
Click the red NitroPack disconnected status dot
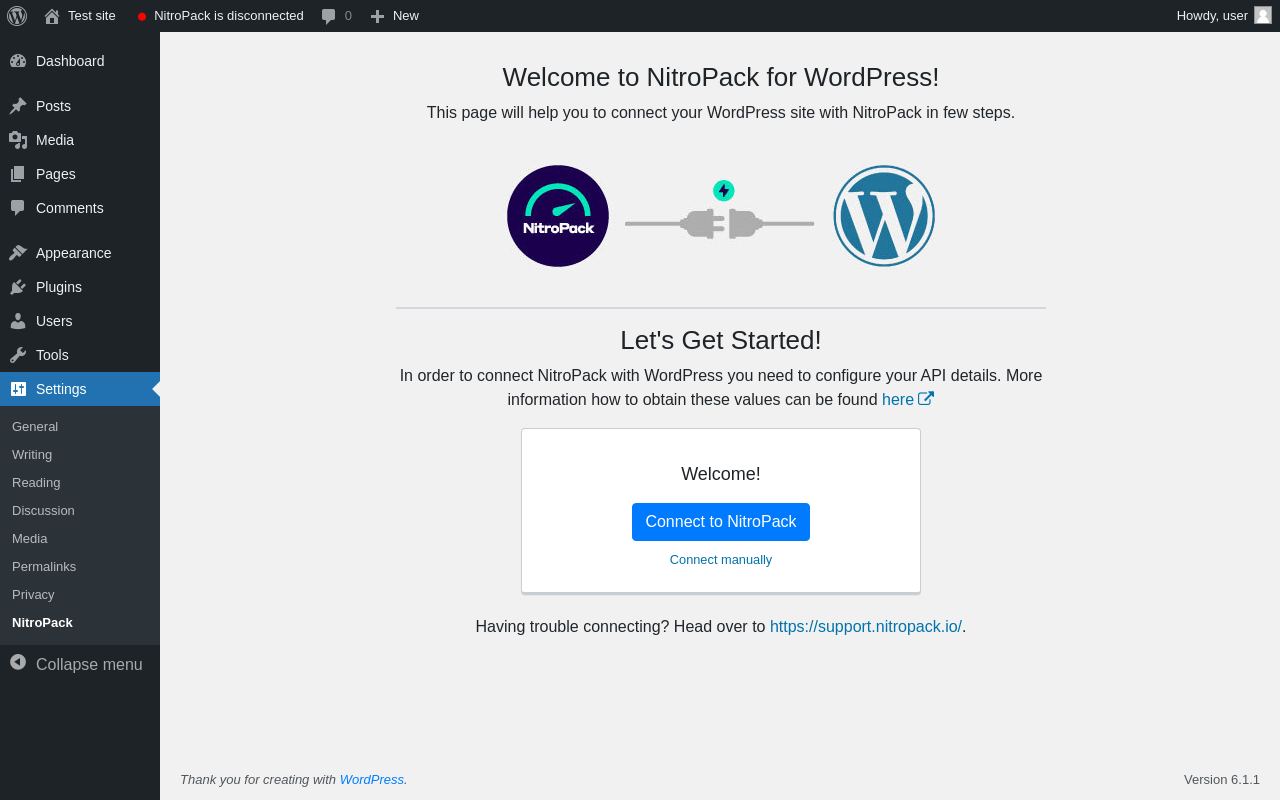pos(142,16)
